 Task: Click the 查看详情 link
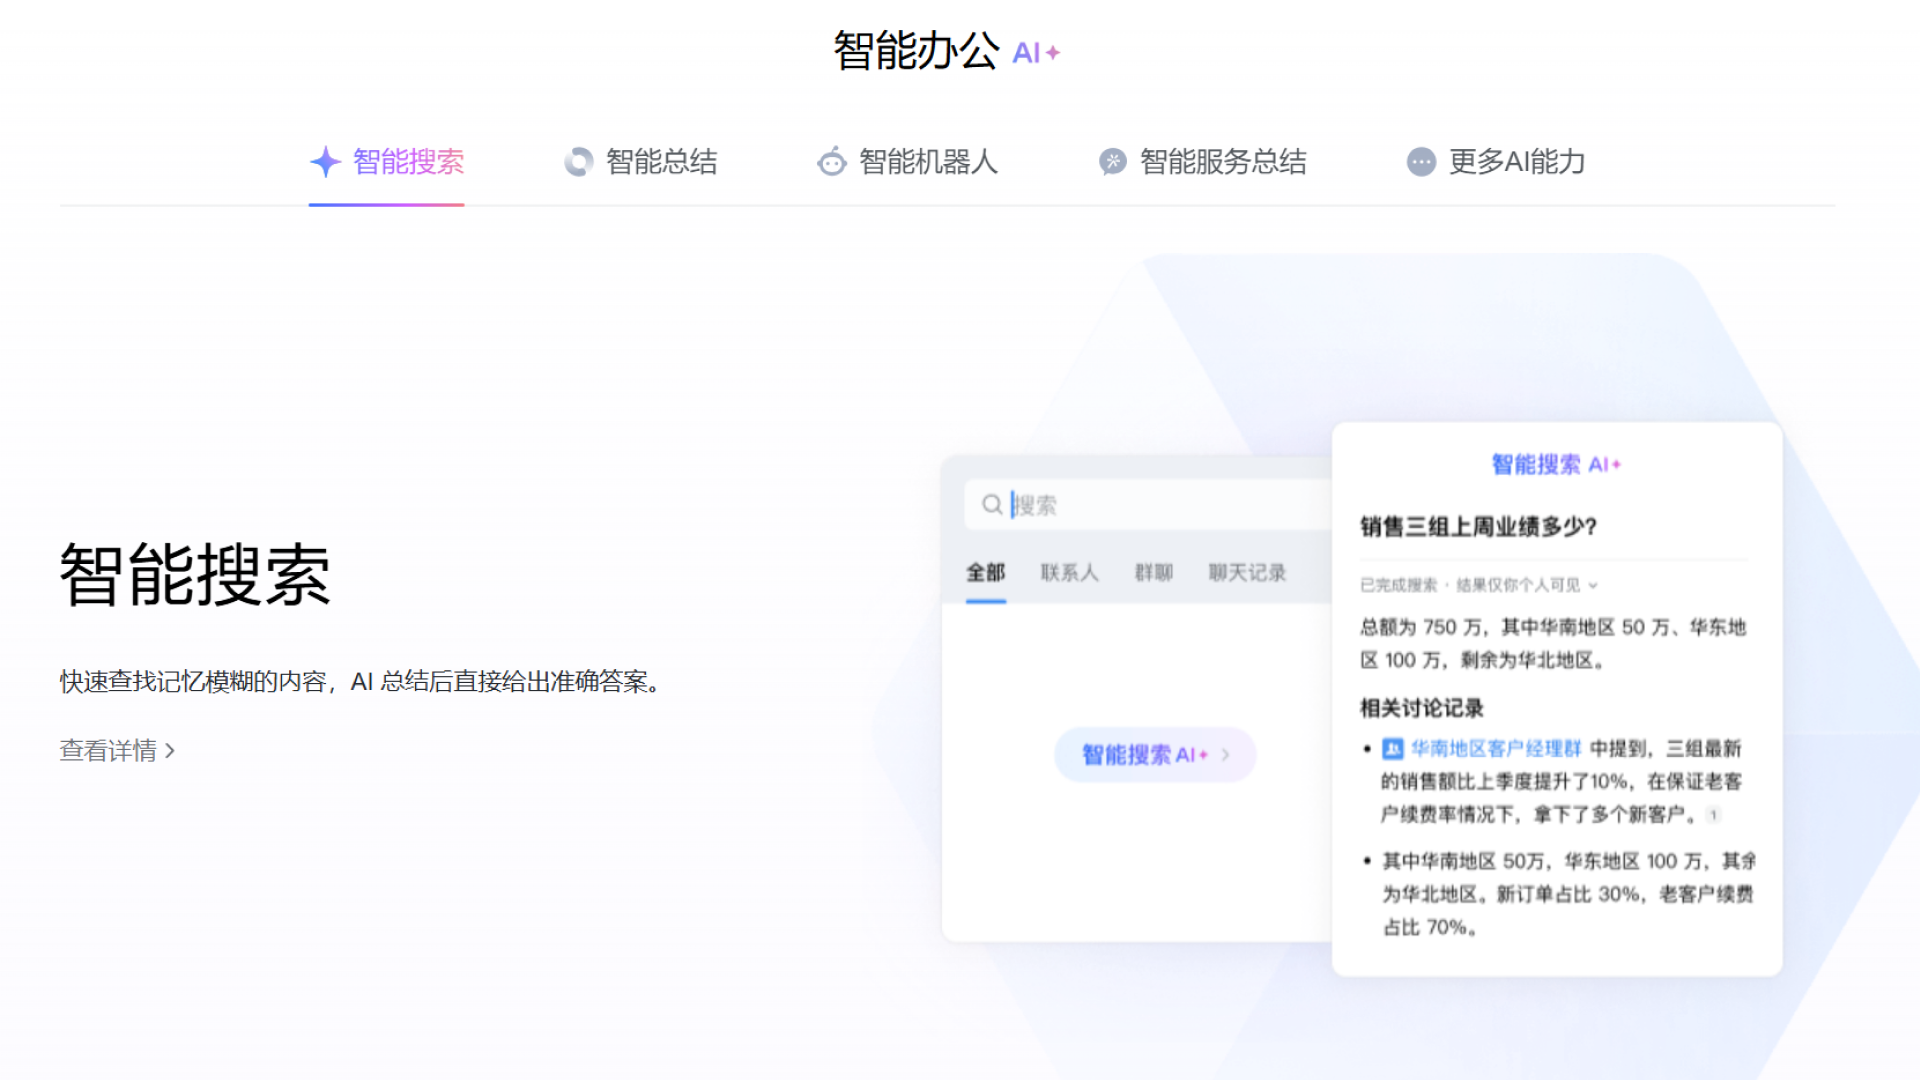[x=108, y=750]
